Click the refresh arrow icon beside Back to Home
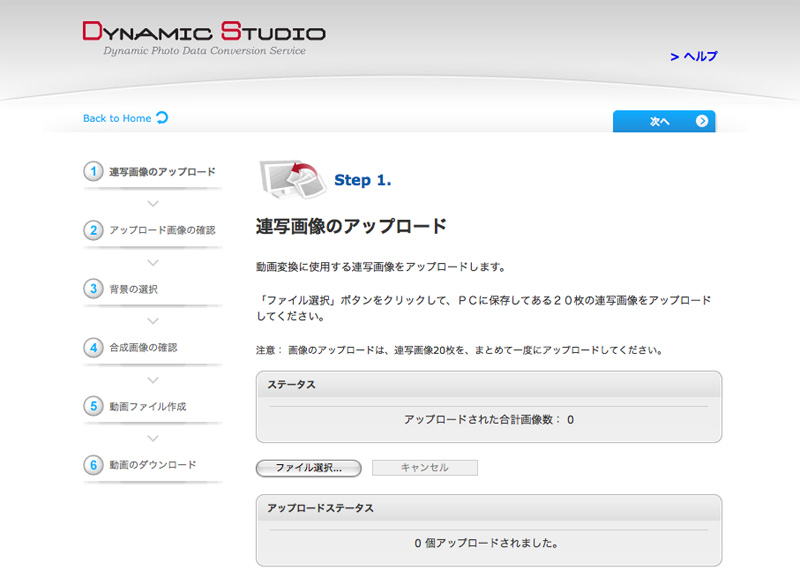The image size is (800, 571). 162,118
